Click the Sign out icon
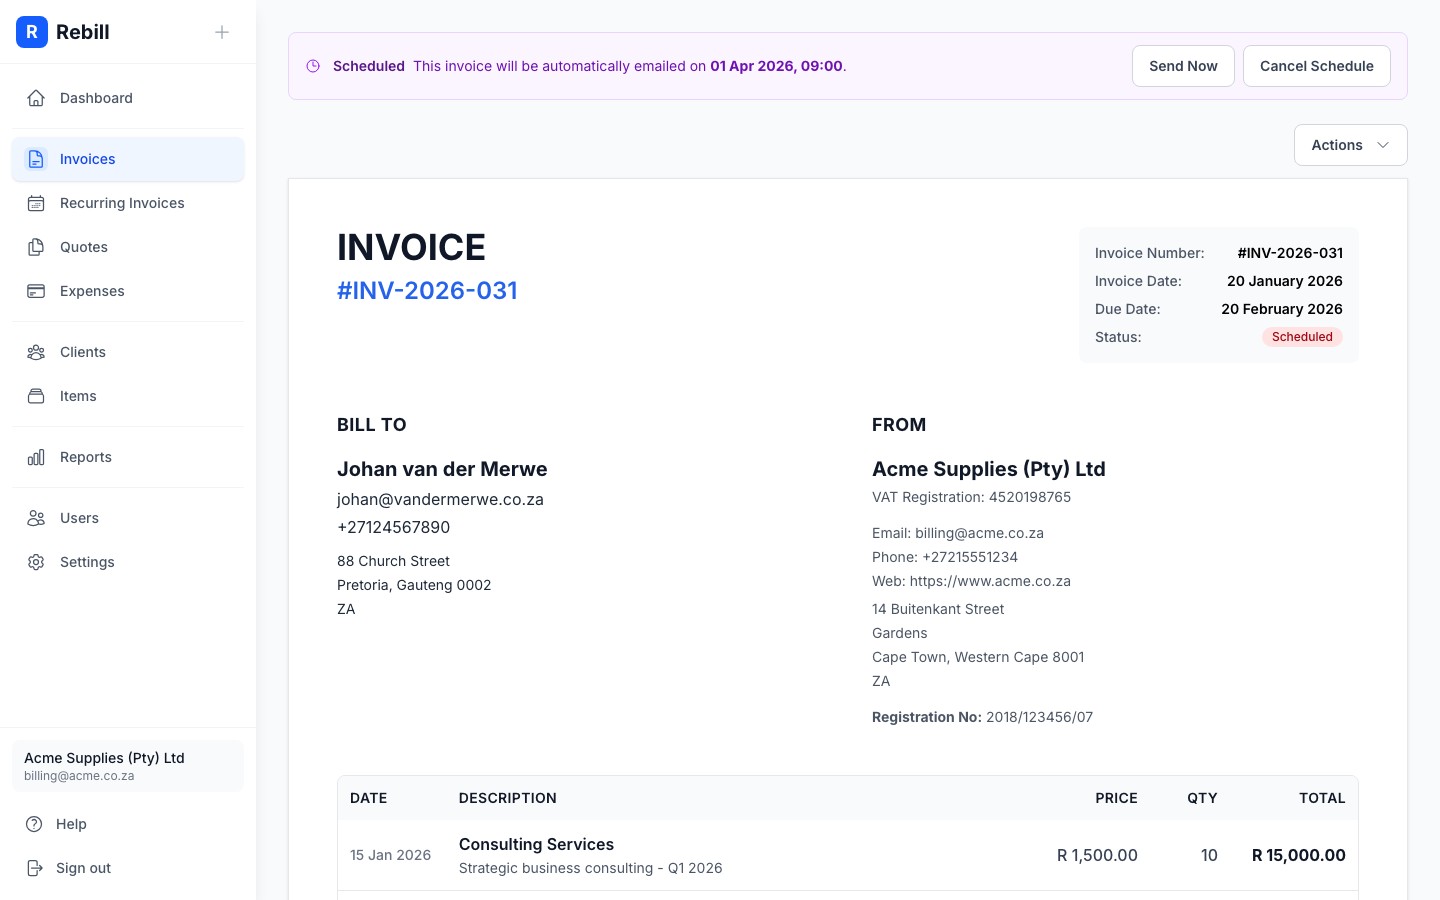This screenshot has width=1440, height=900. point(36,868)
